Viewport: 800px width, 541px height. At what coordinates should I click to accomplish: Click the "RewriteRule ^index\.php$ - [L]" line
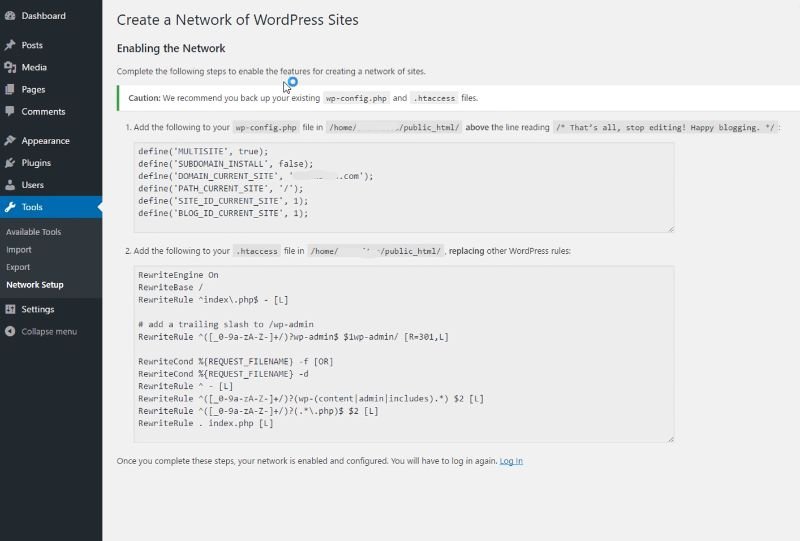[213, 300]
